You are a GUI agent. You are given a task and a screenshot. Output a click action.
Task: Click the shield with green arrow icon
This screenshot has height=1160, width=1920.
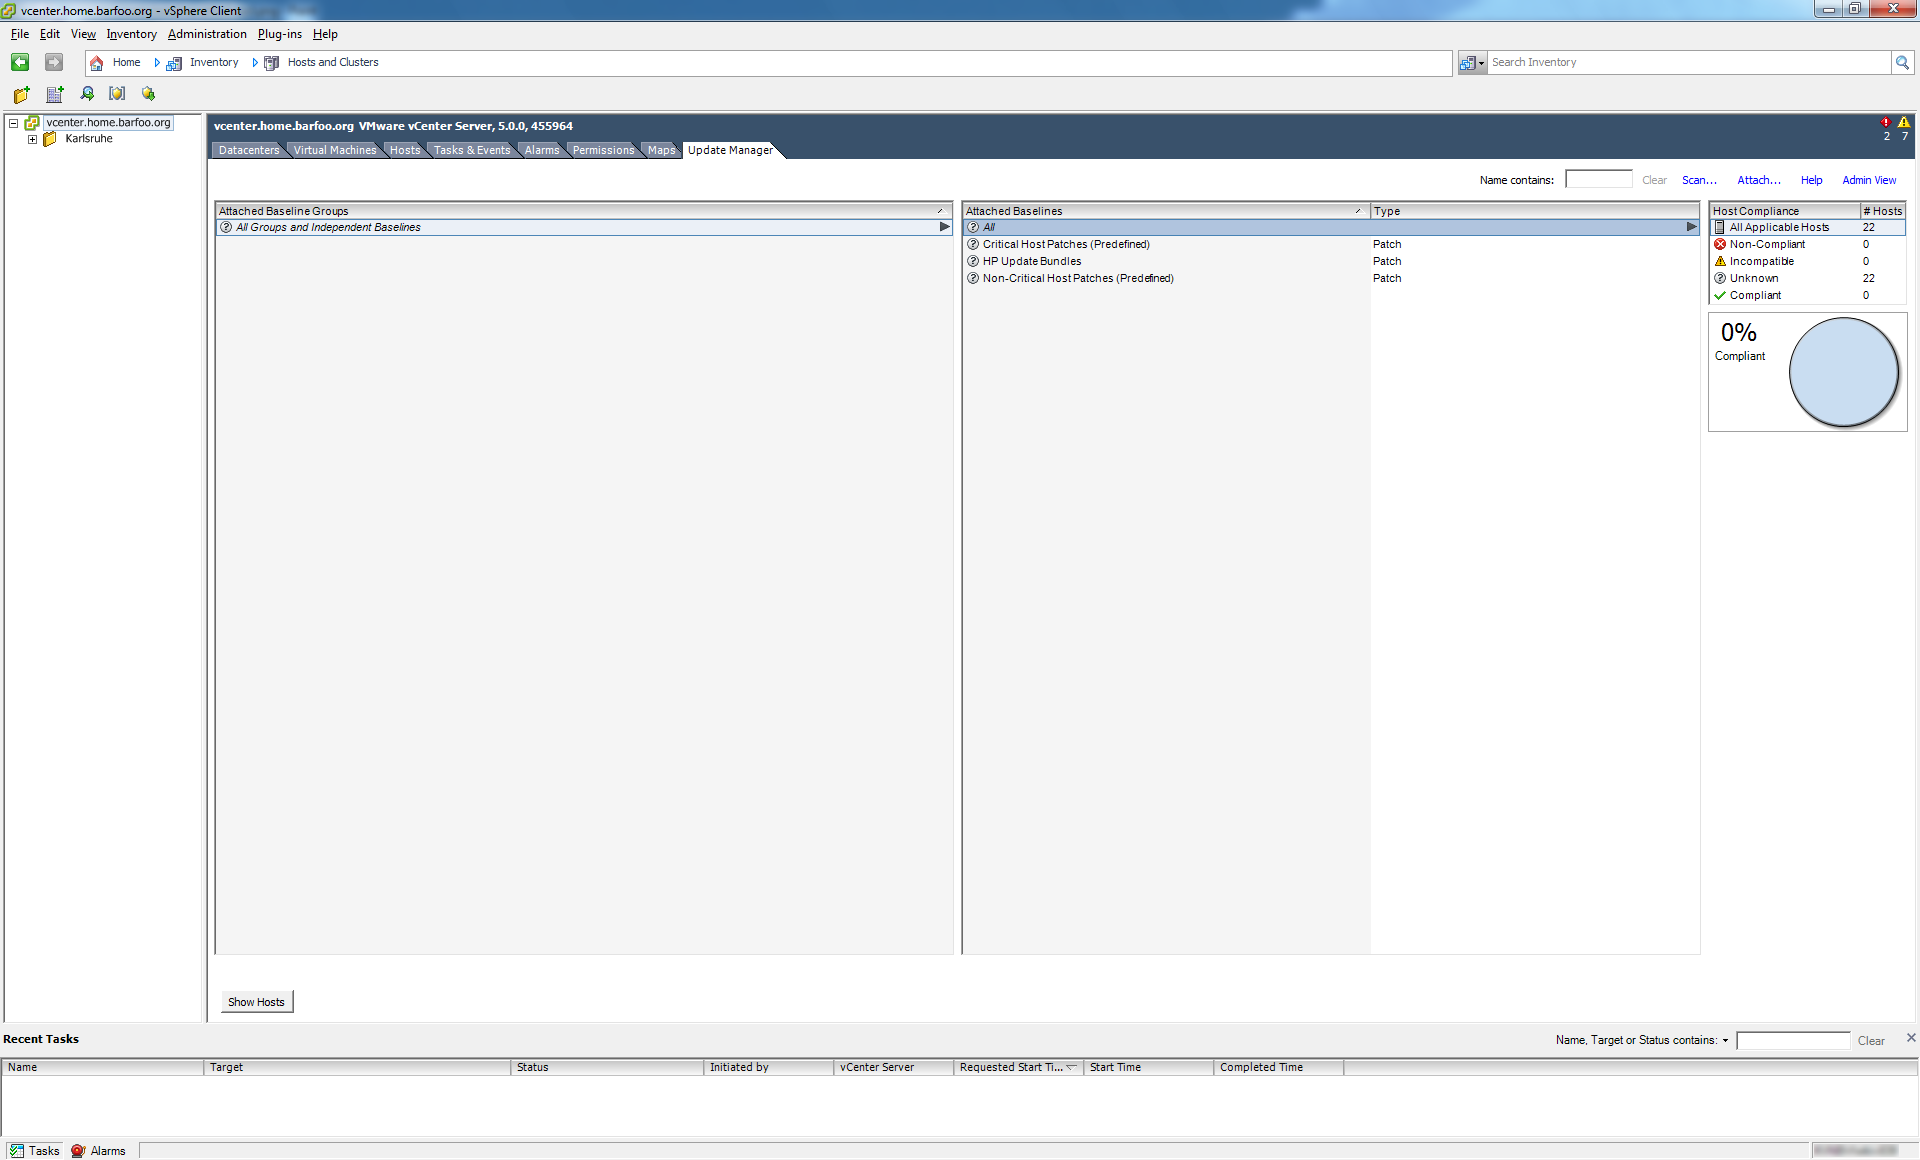tap(148, 94)
